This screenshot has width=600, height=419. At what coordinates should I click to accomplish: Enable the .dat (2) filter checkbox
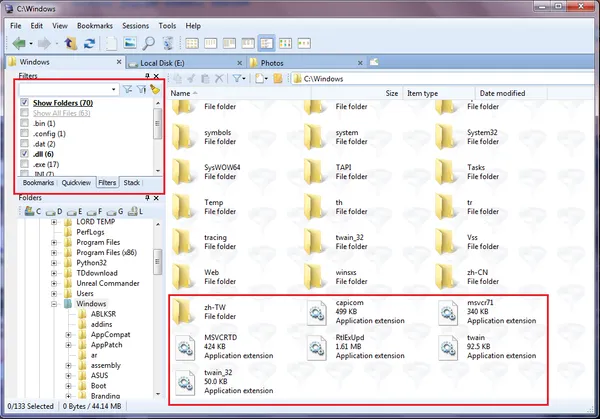click(24, 143)
